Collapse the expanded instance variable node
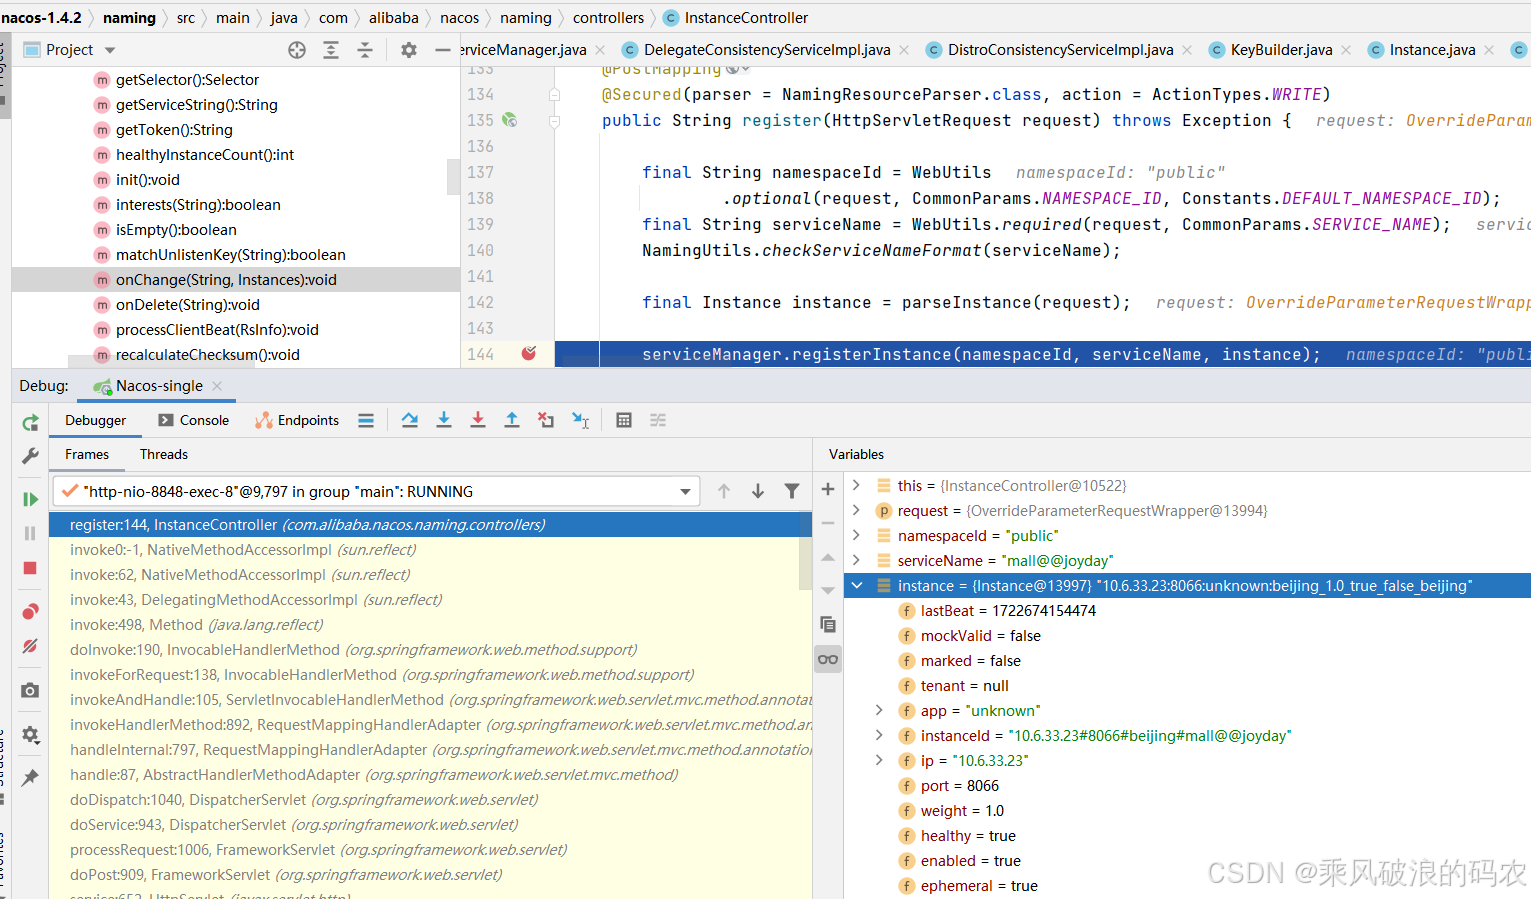Image resolution: width=1531 pixels, height=899 pixels. 857,586
